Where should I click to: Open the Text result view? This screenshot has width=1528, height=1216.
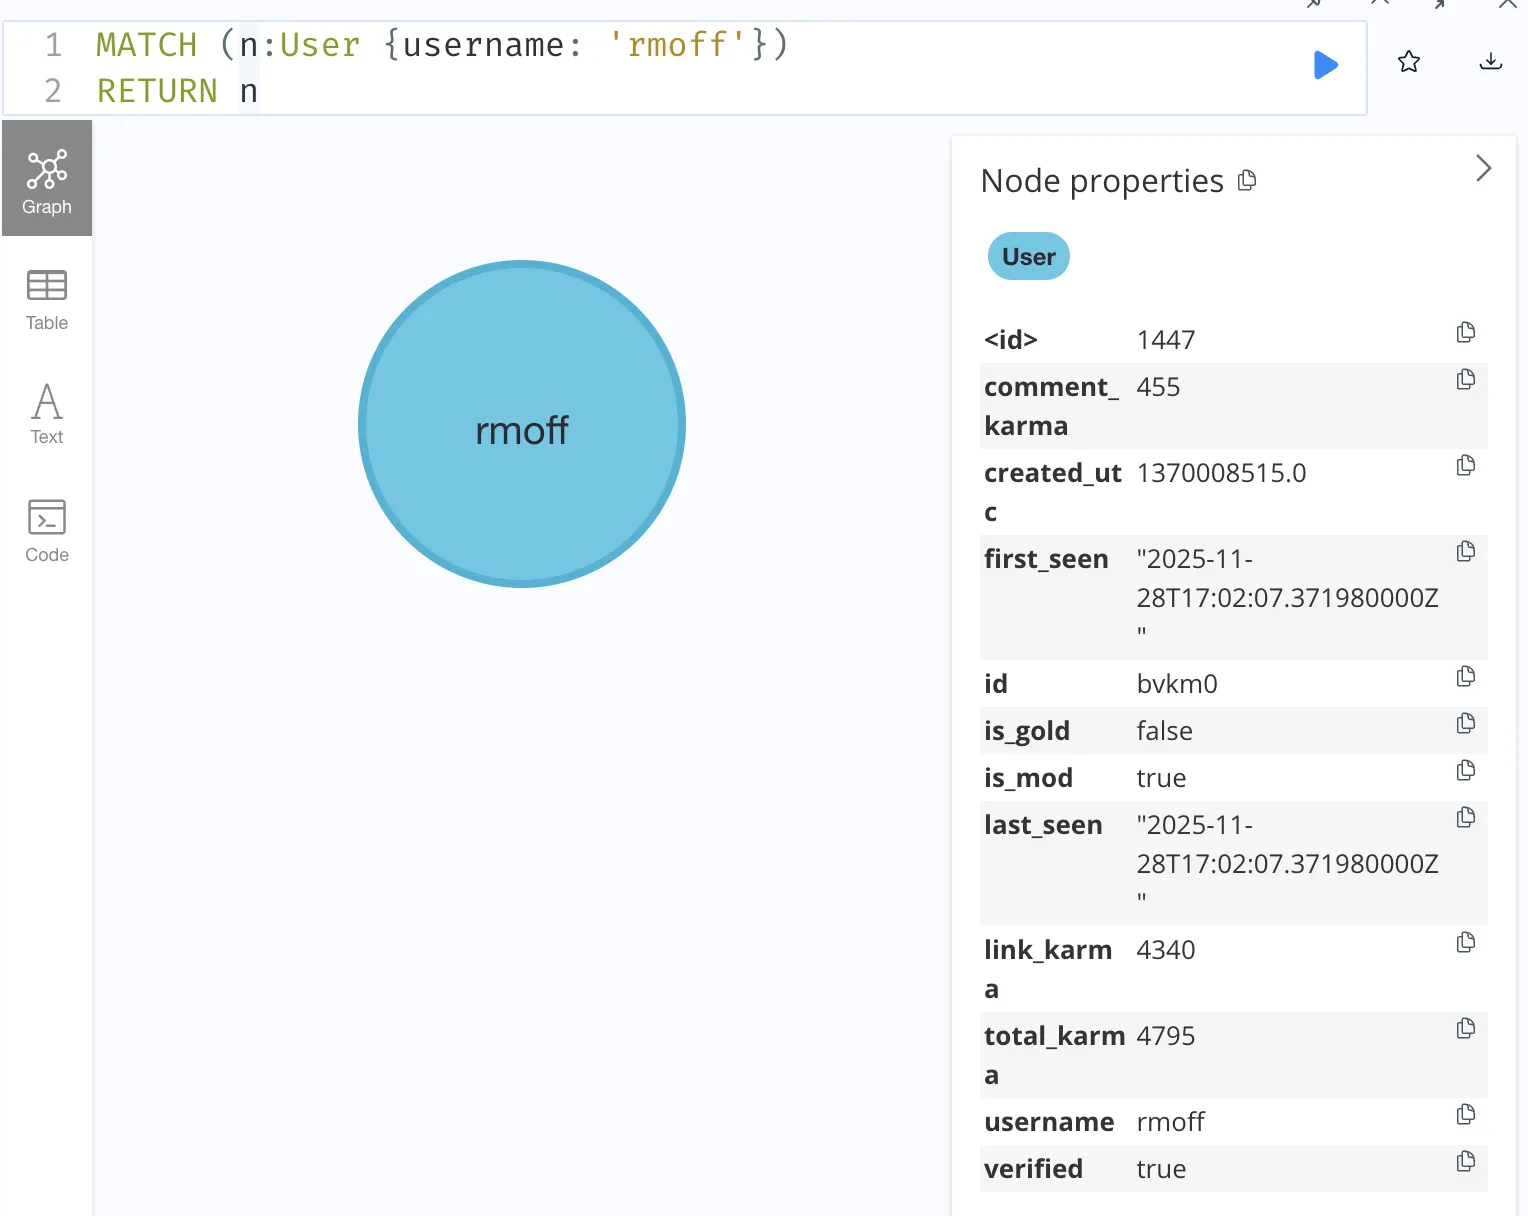click(x=47, y=413)
